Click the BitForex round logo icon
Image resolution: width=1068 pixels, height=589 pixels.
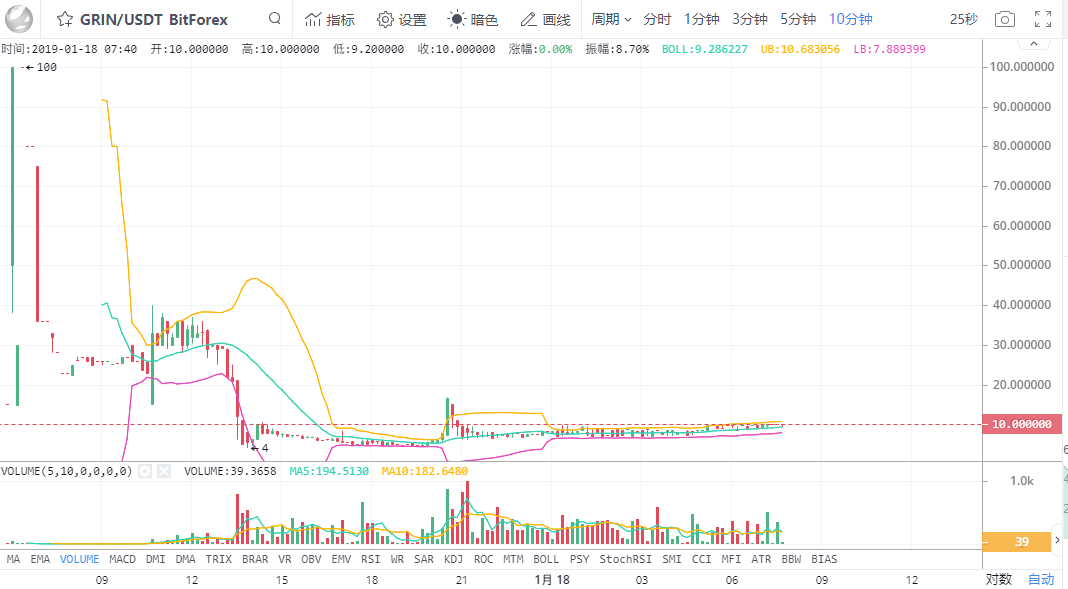18,19
